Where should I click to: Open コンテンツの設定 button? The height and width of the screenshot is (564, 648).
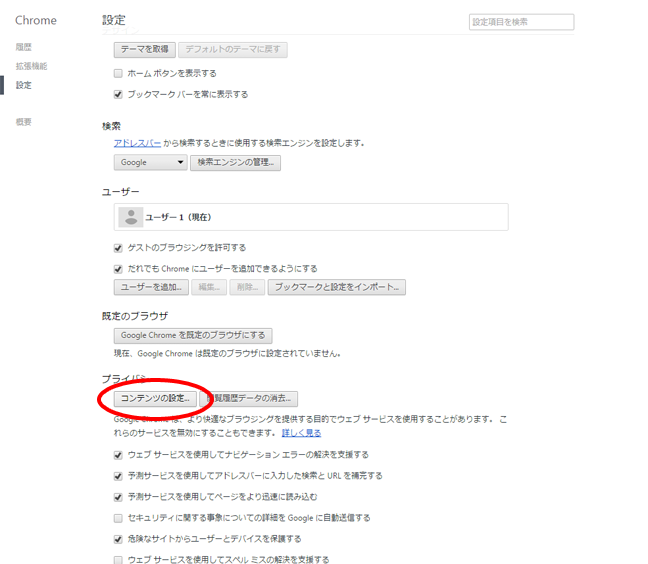point(155,399)
